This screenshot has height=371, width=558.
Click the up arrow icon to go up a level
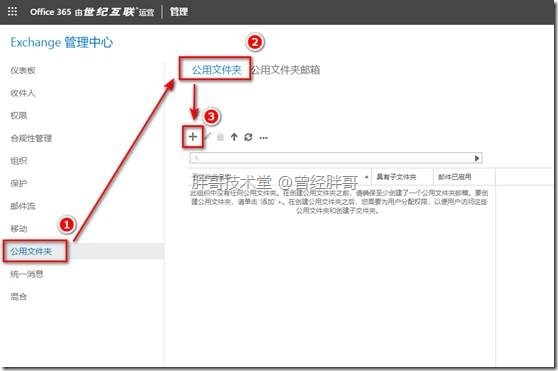click(234, 137)
